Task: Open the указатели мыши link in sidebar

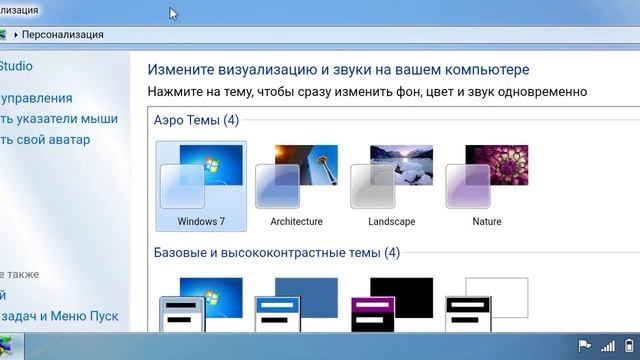Action: pos(59,119)
